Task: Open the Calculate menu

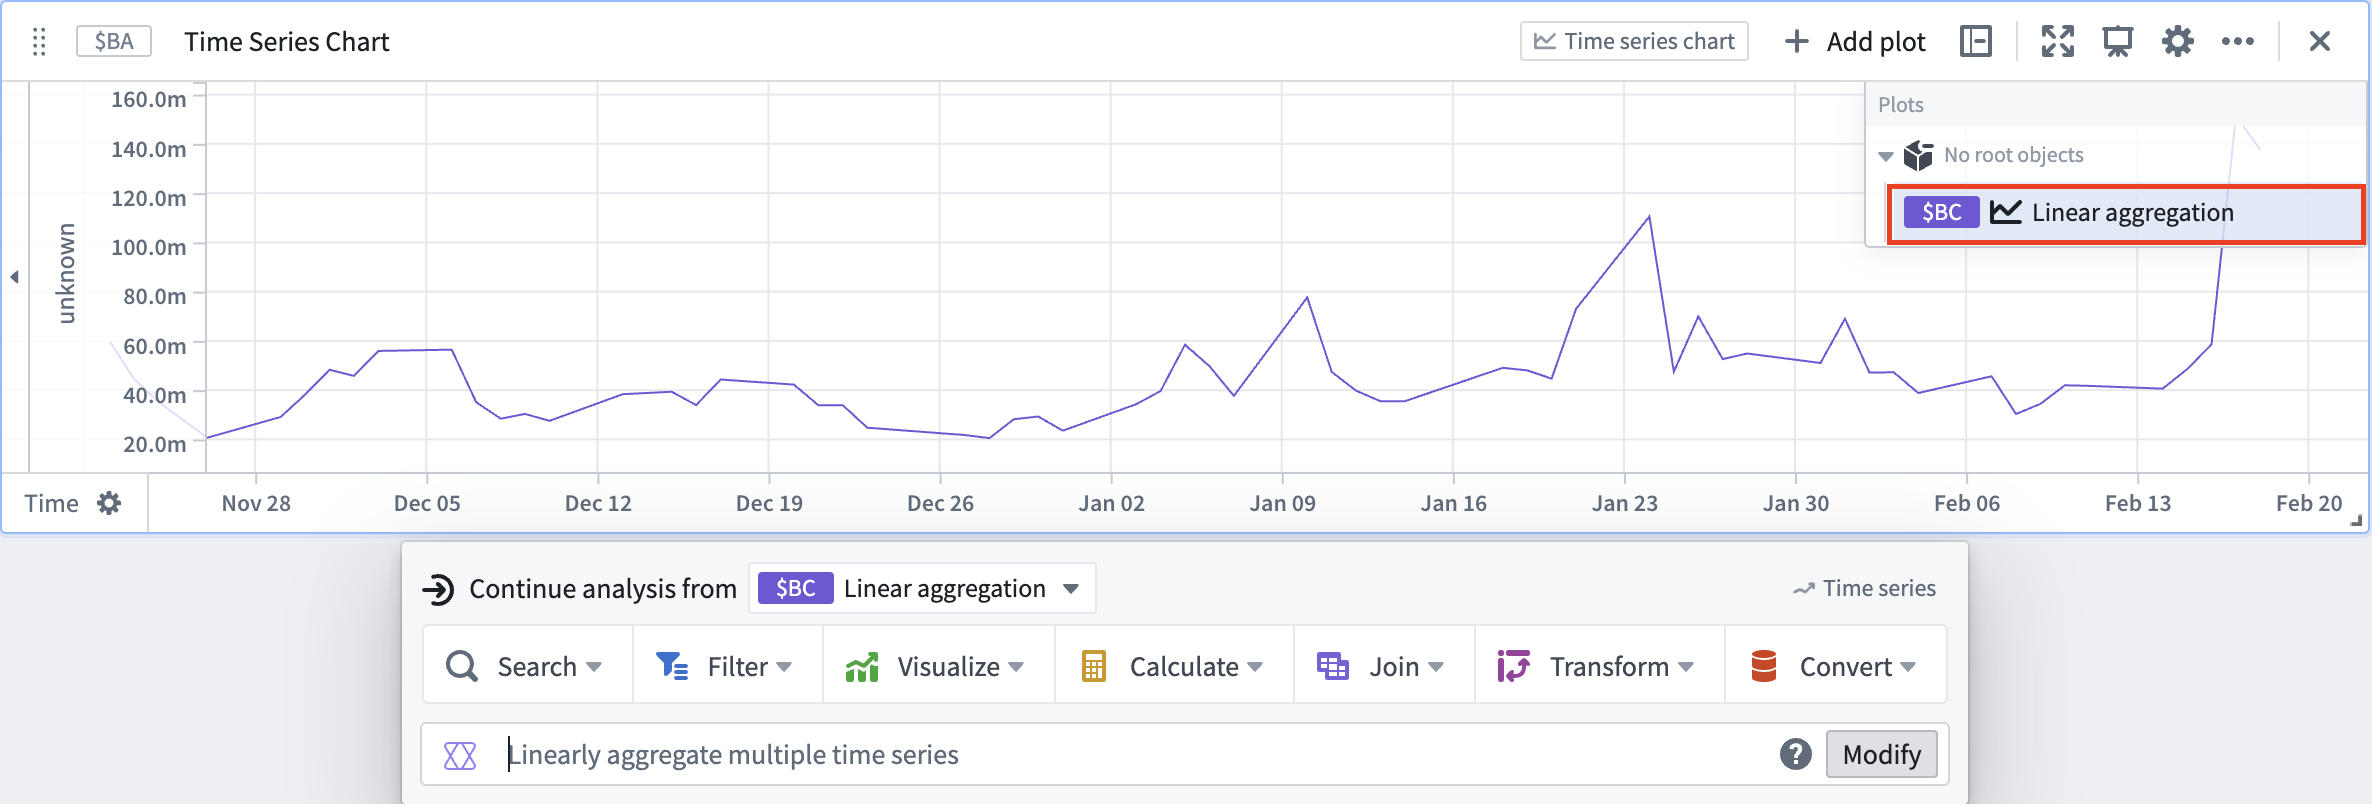Action: [1174, 666]
